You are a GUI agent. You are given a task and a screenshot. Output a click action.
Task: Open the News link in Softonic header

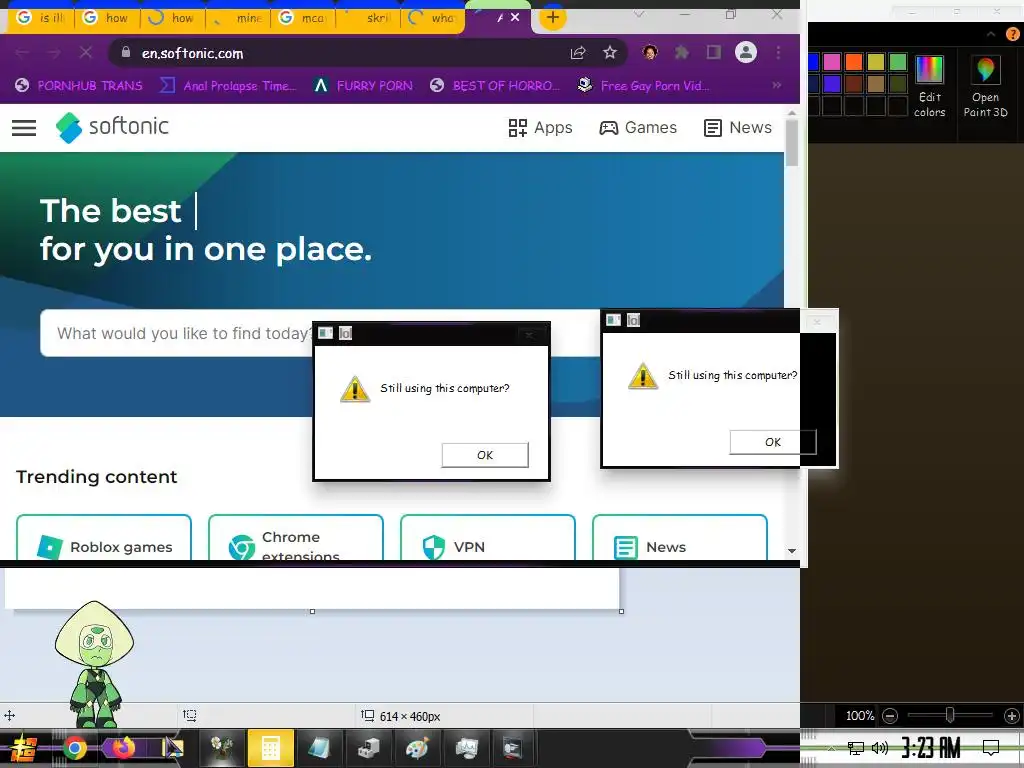738,127
